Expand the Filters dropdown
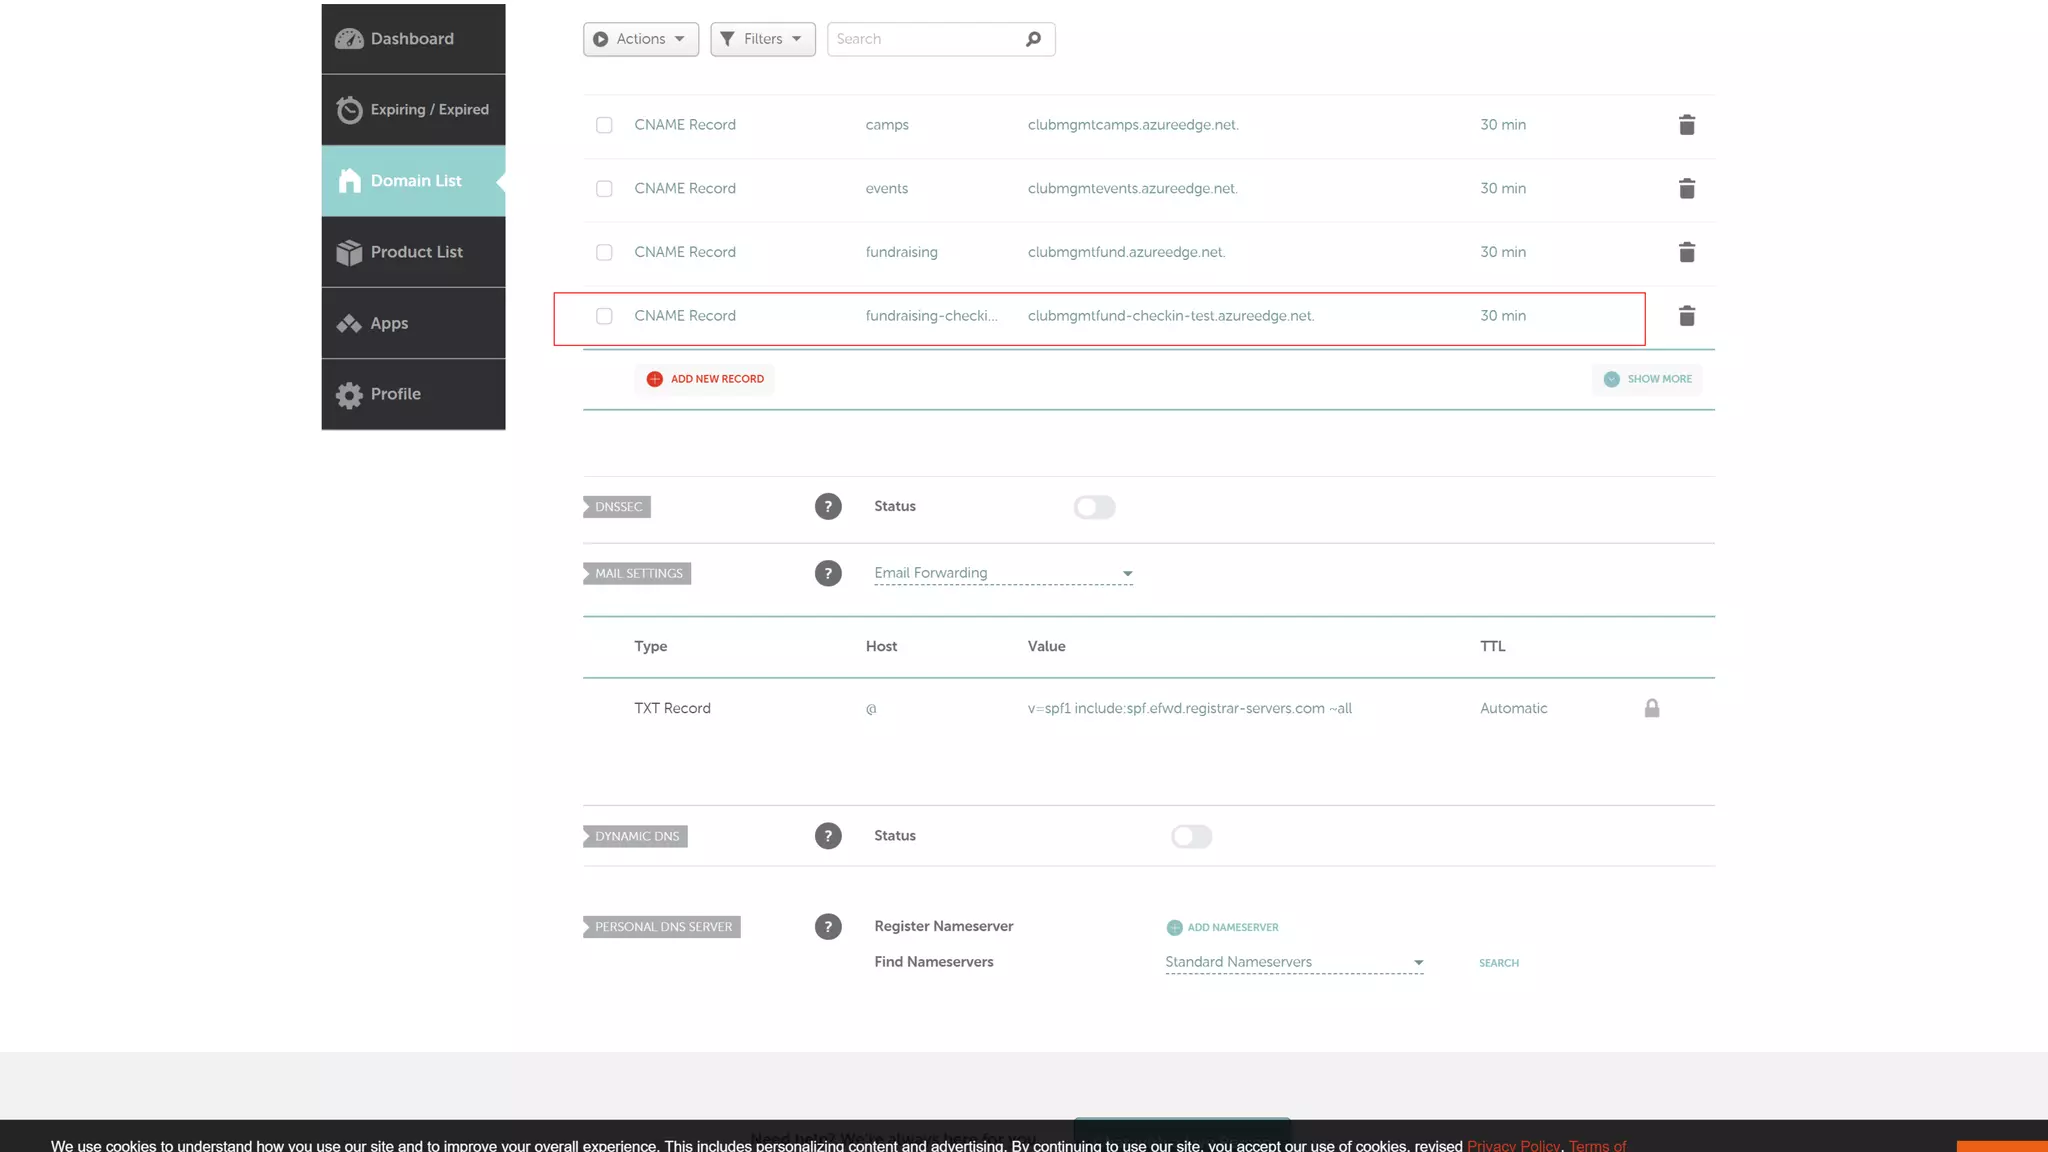The height and width of the screenshot is (1152, 2048). coord(762,39)
